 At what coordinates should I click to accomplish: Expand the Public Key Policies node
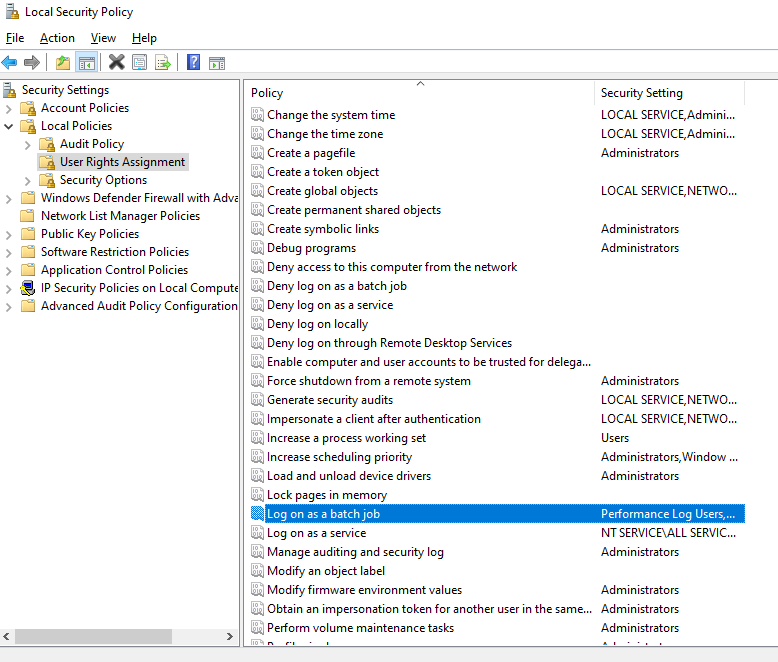(8, 235)
